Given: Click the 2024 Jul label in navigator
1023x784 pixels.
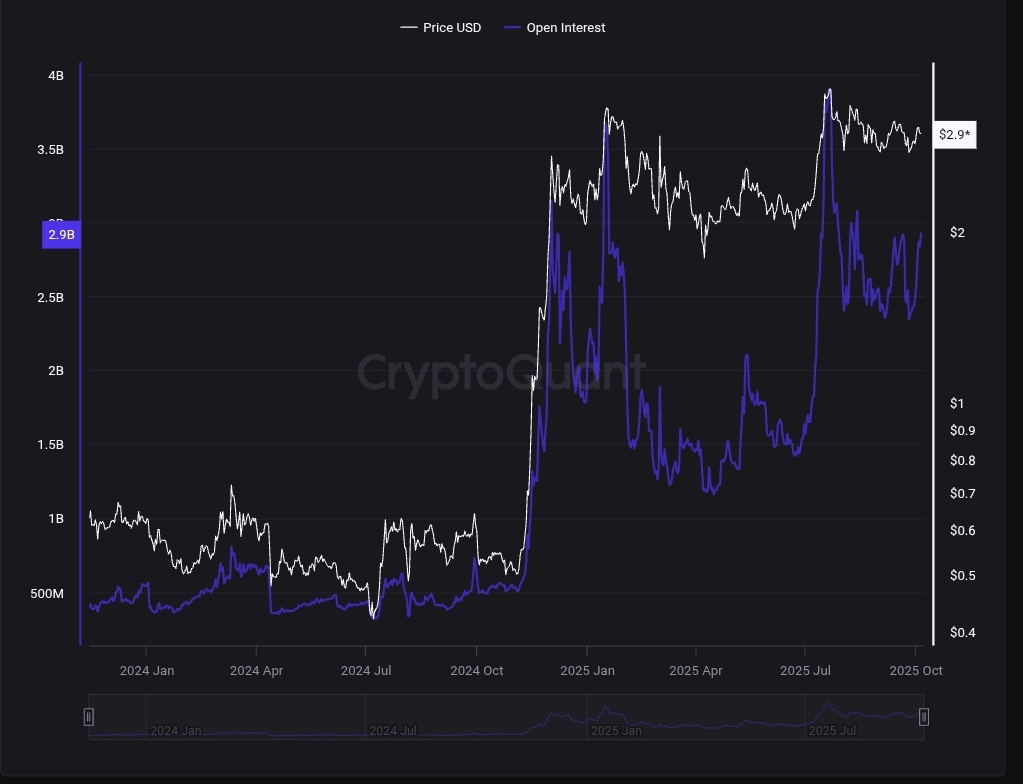Looking at the screenshot, I should point(393,731).
